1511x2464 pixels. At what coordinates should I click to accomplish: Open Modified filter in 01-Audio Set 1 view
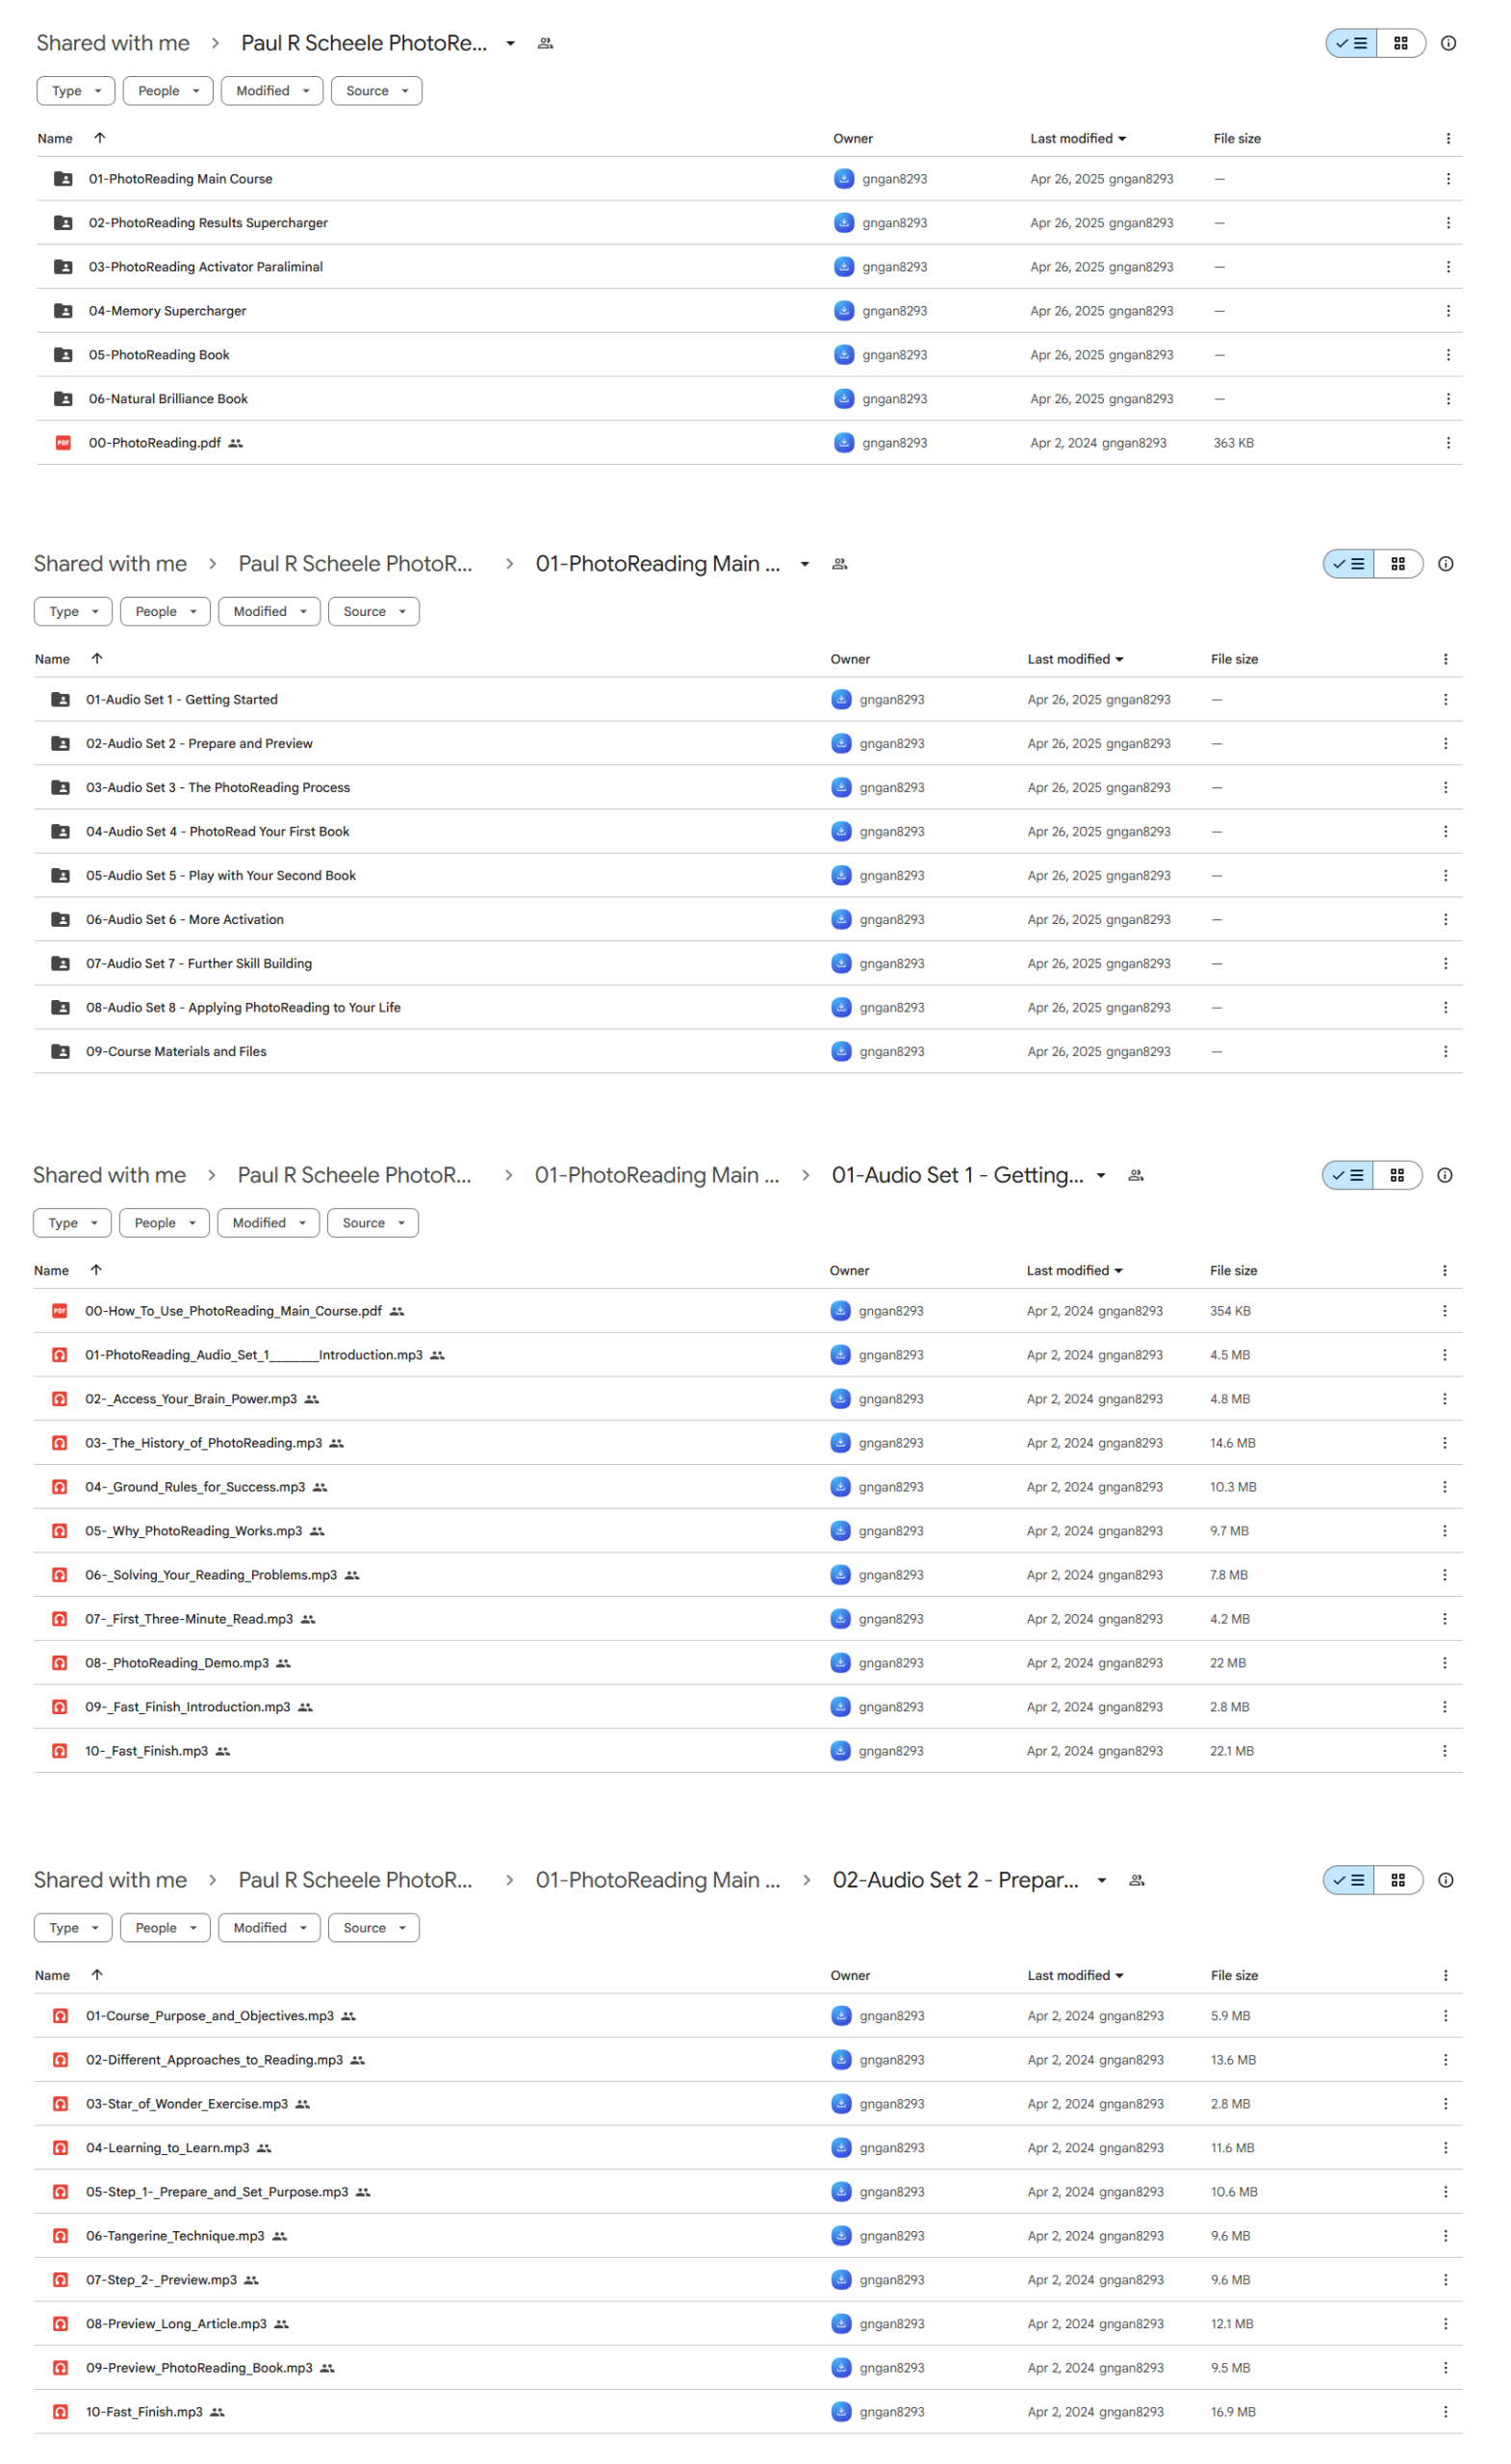click(268, 1223)
